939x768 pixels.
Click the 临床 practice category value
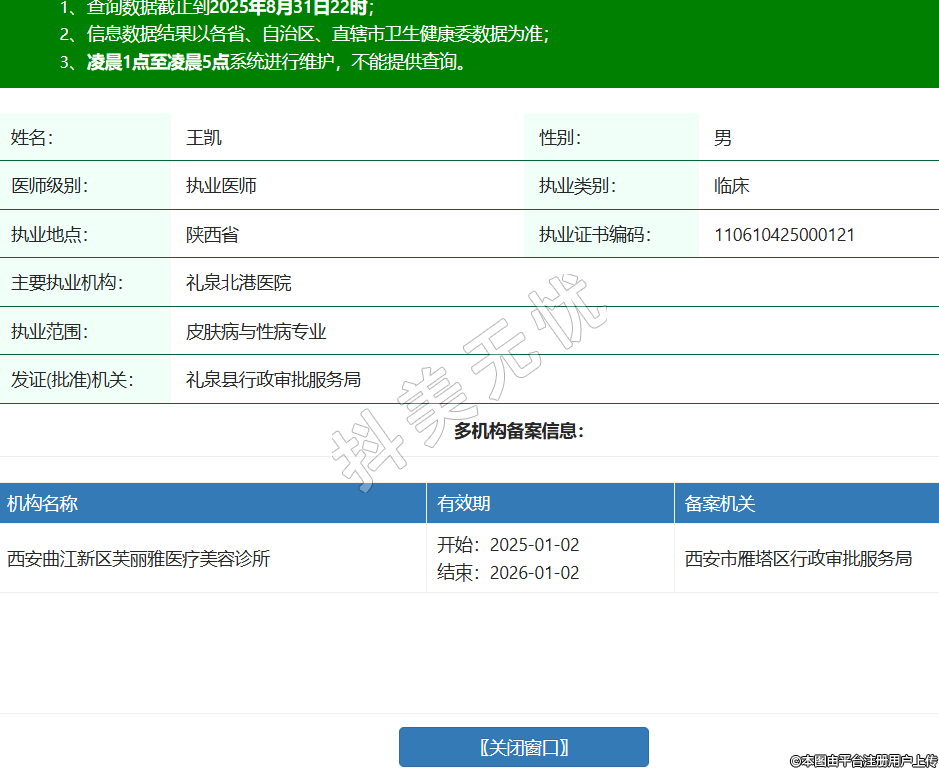point(732,186)
